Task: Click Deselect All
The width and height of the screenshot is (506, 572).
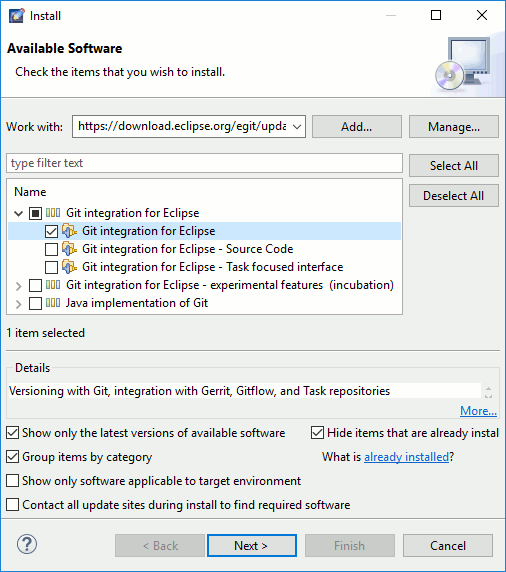Action: (454, 196)
